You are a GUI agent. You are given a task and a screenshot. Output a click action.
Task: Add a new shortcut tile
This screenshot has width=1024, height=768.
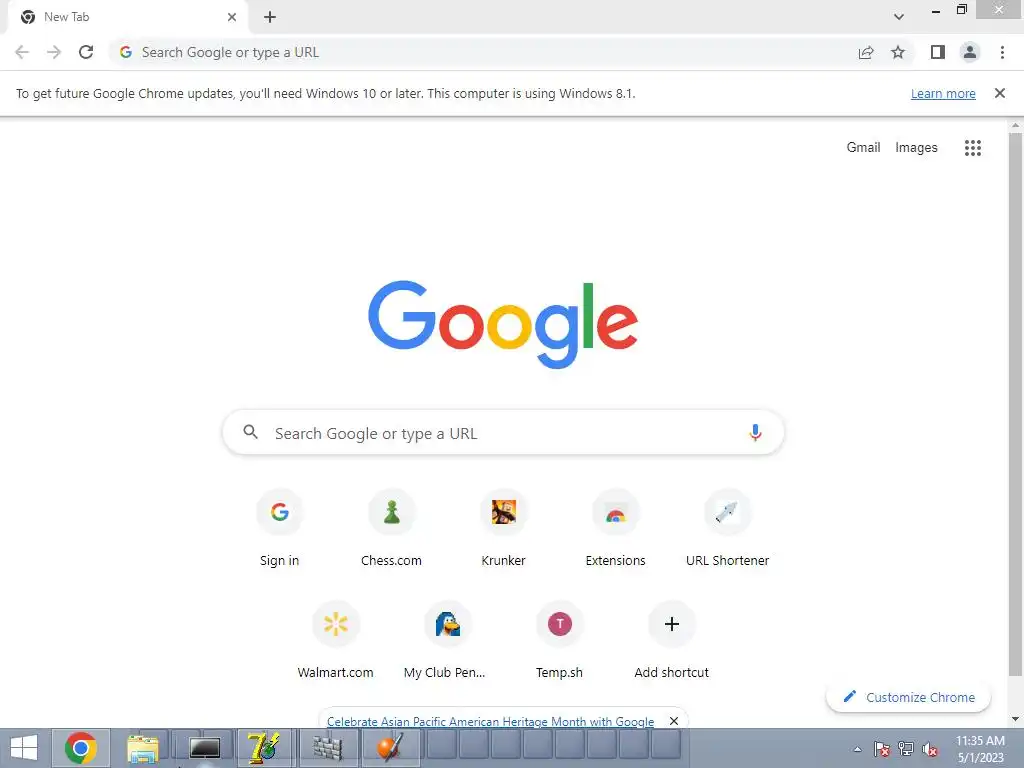(671, 641)
